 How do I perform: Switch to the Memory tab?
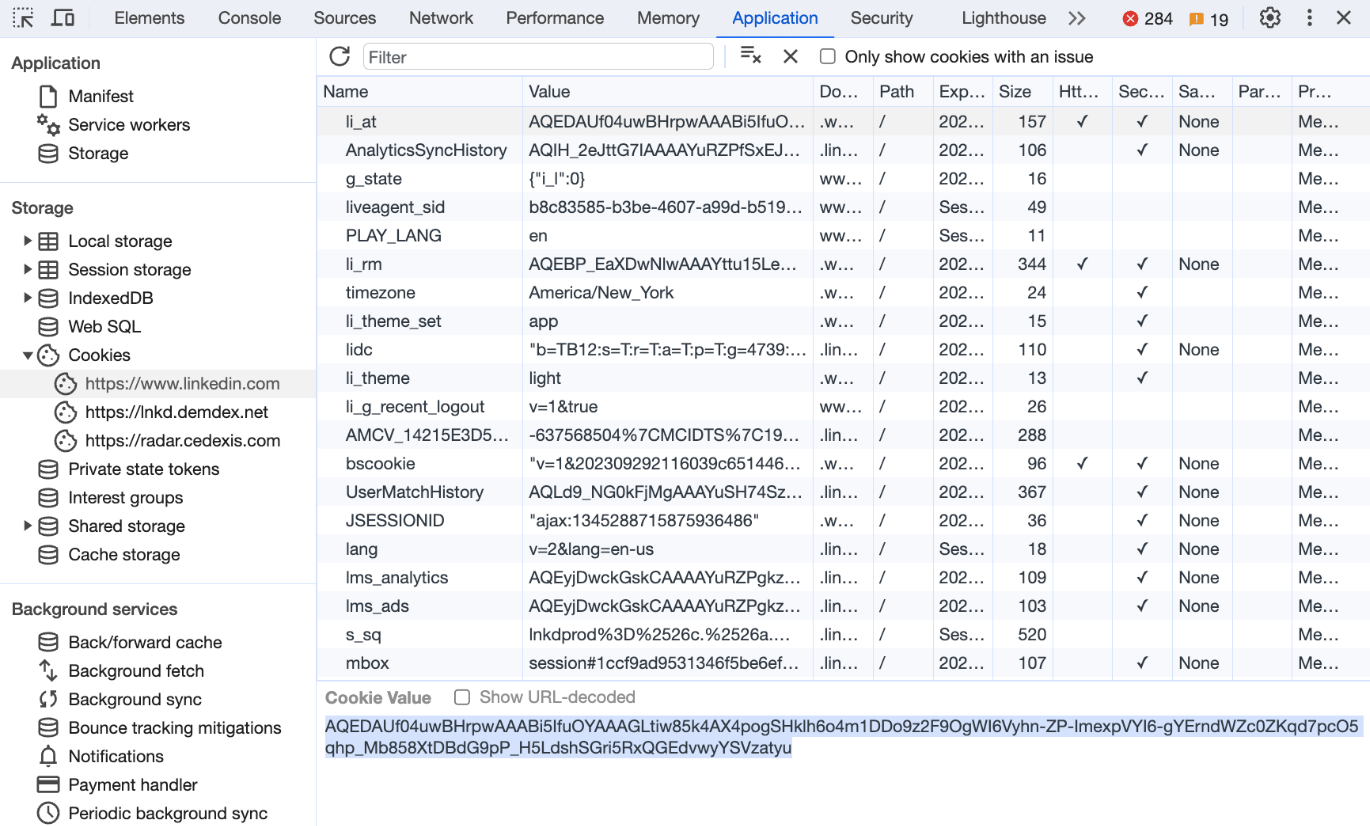(668, 18)
